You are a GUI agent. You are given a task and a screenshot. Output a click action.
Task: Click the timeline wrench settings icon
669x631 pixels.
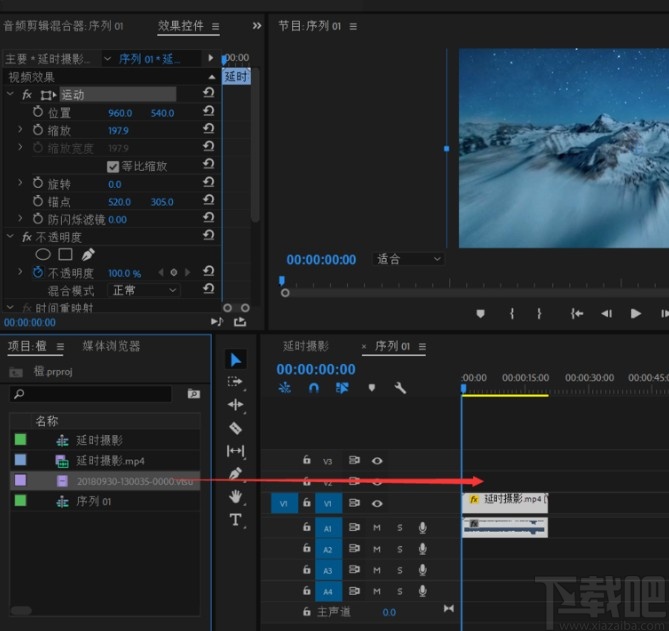point(400,388)
